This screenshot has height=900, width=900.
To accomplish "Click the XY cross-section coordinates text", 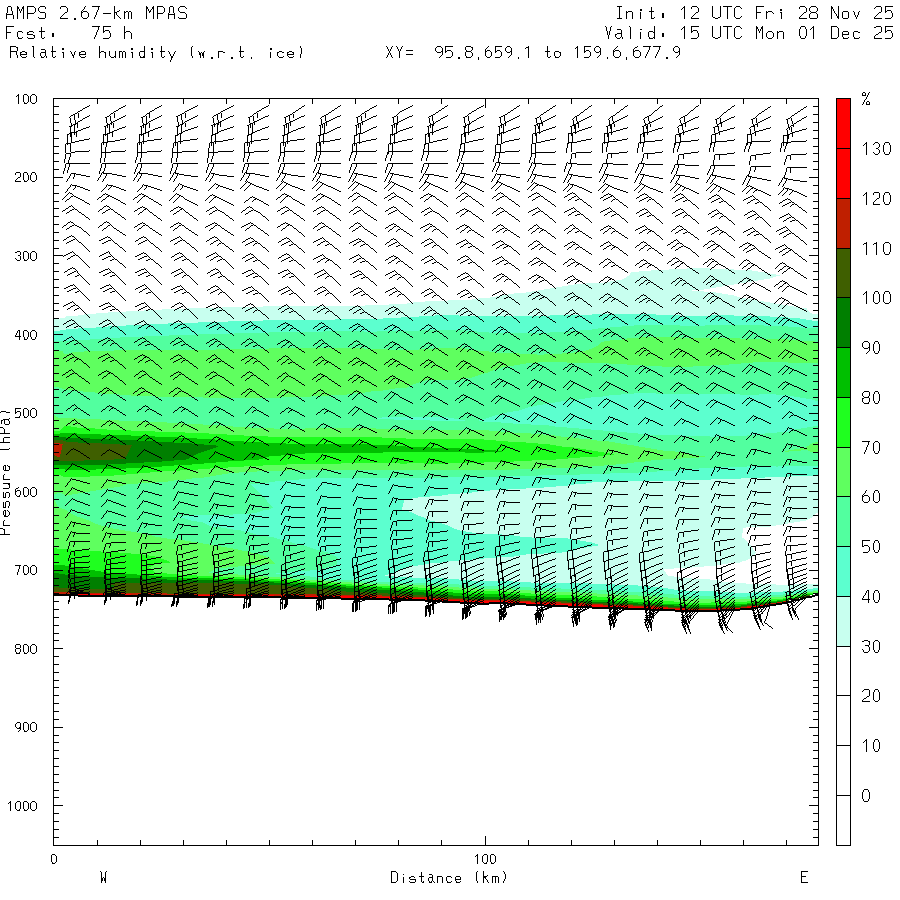I will tap(533, 53).
